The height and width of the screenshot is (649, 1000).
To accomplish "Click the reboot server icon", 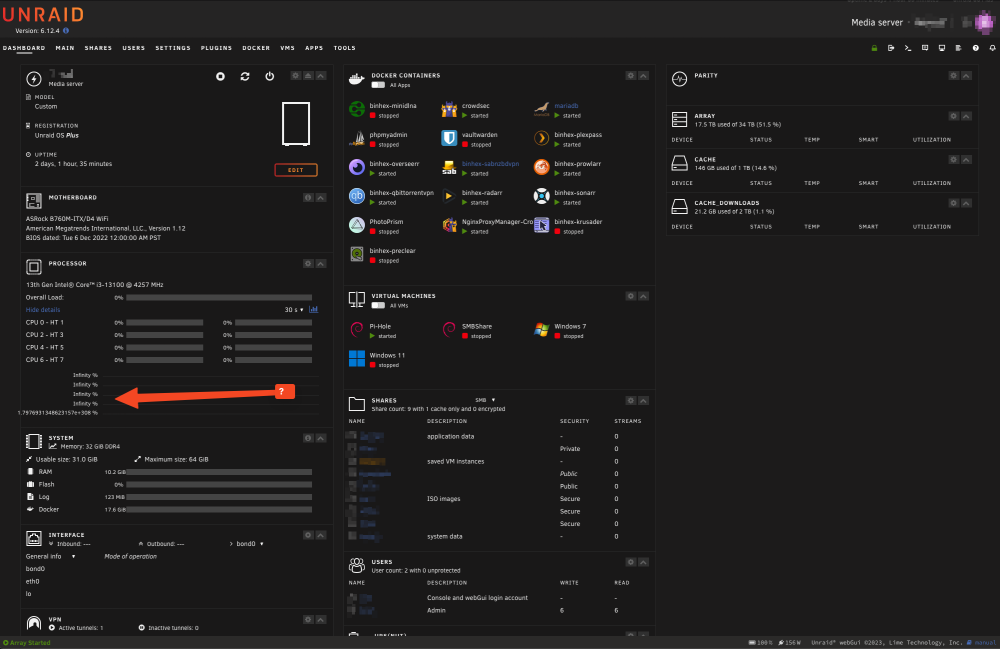I will (x=245, y=77).
